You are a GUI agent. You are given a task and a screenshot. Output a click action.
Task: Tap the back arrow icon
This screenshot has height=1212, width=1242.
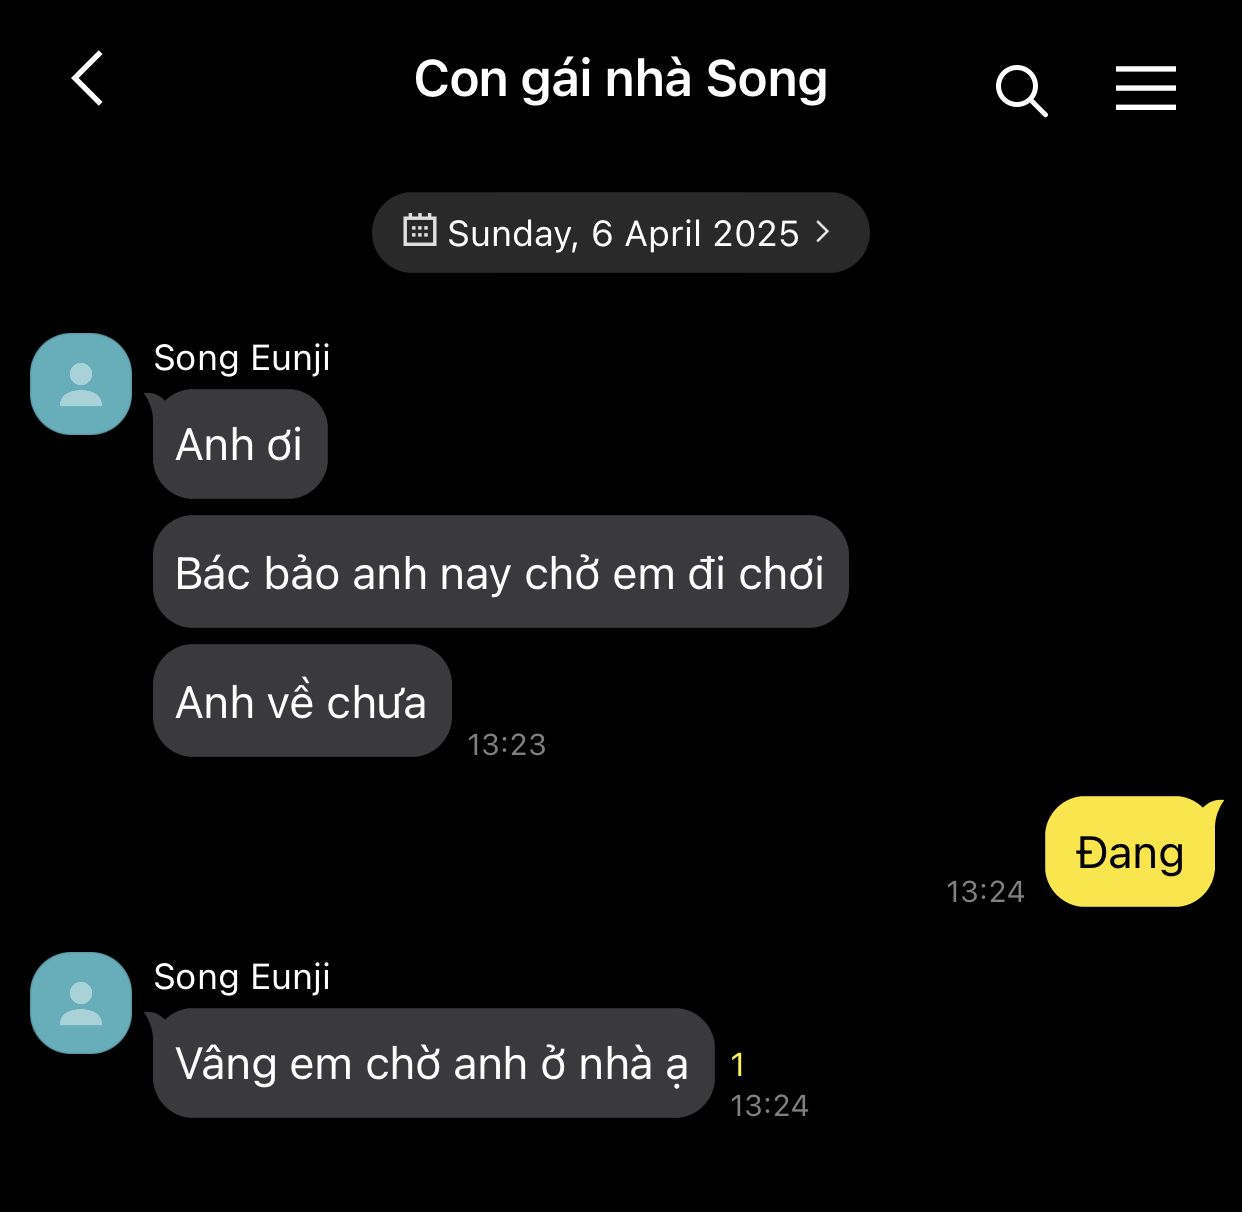[88, 79]
